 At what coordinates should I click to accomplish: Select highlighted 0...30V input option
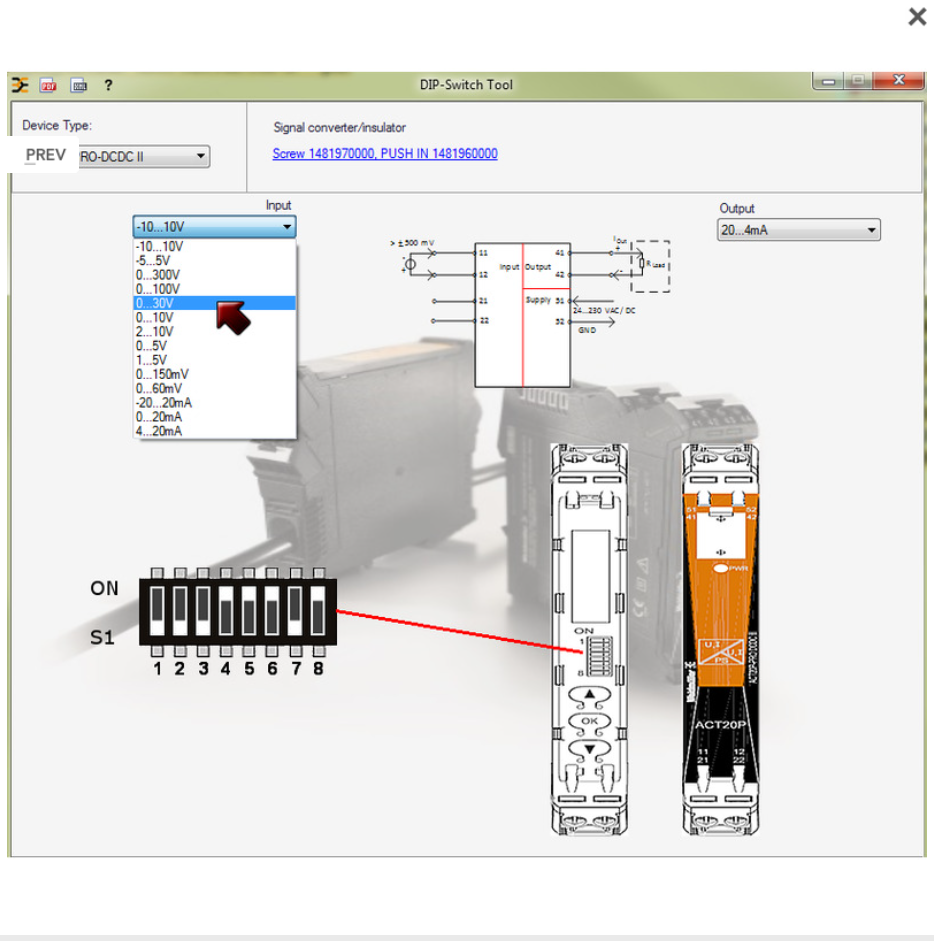(x=214, y=303)
